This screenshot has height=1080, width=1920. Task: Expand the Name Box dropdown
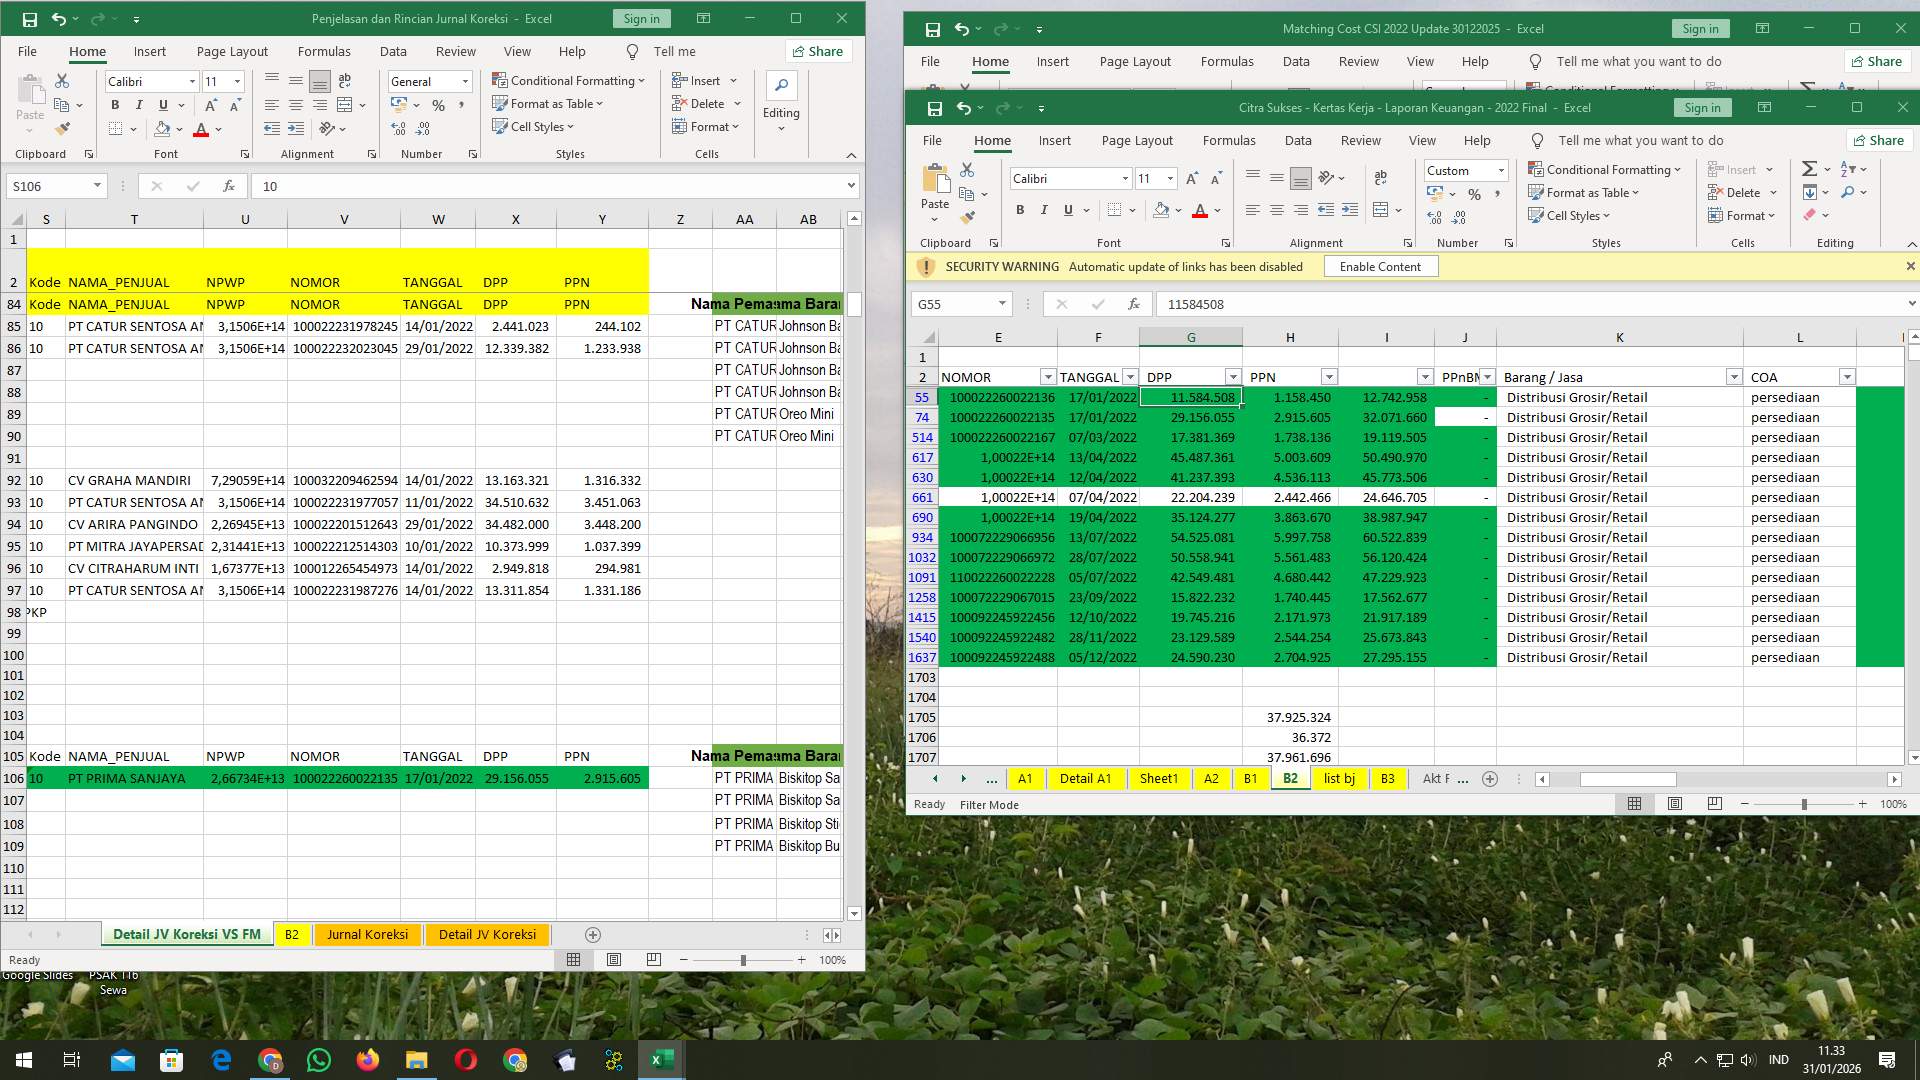[1004, 303]
